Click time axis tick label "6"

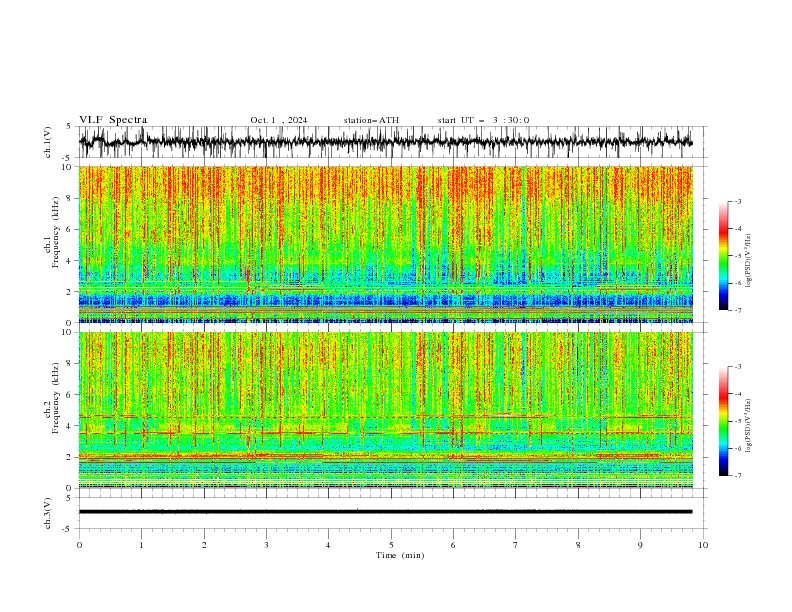[x=453, y=545]
